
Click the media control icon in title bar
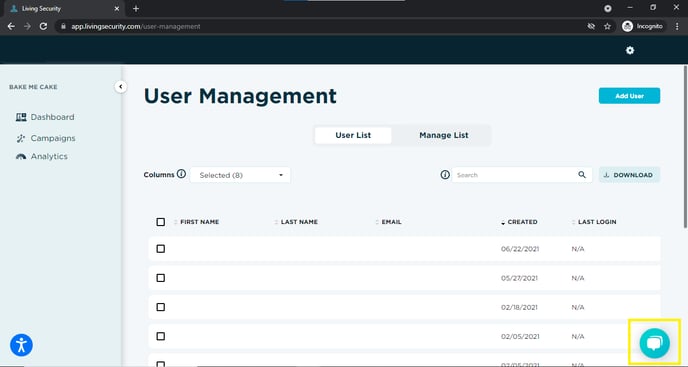[x=608, y=8]
